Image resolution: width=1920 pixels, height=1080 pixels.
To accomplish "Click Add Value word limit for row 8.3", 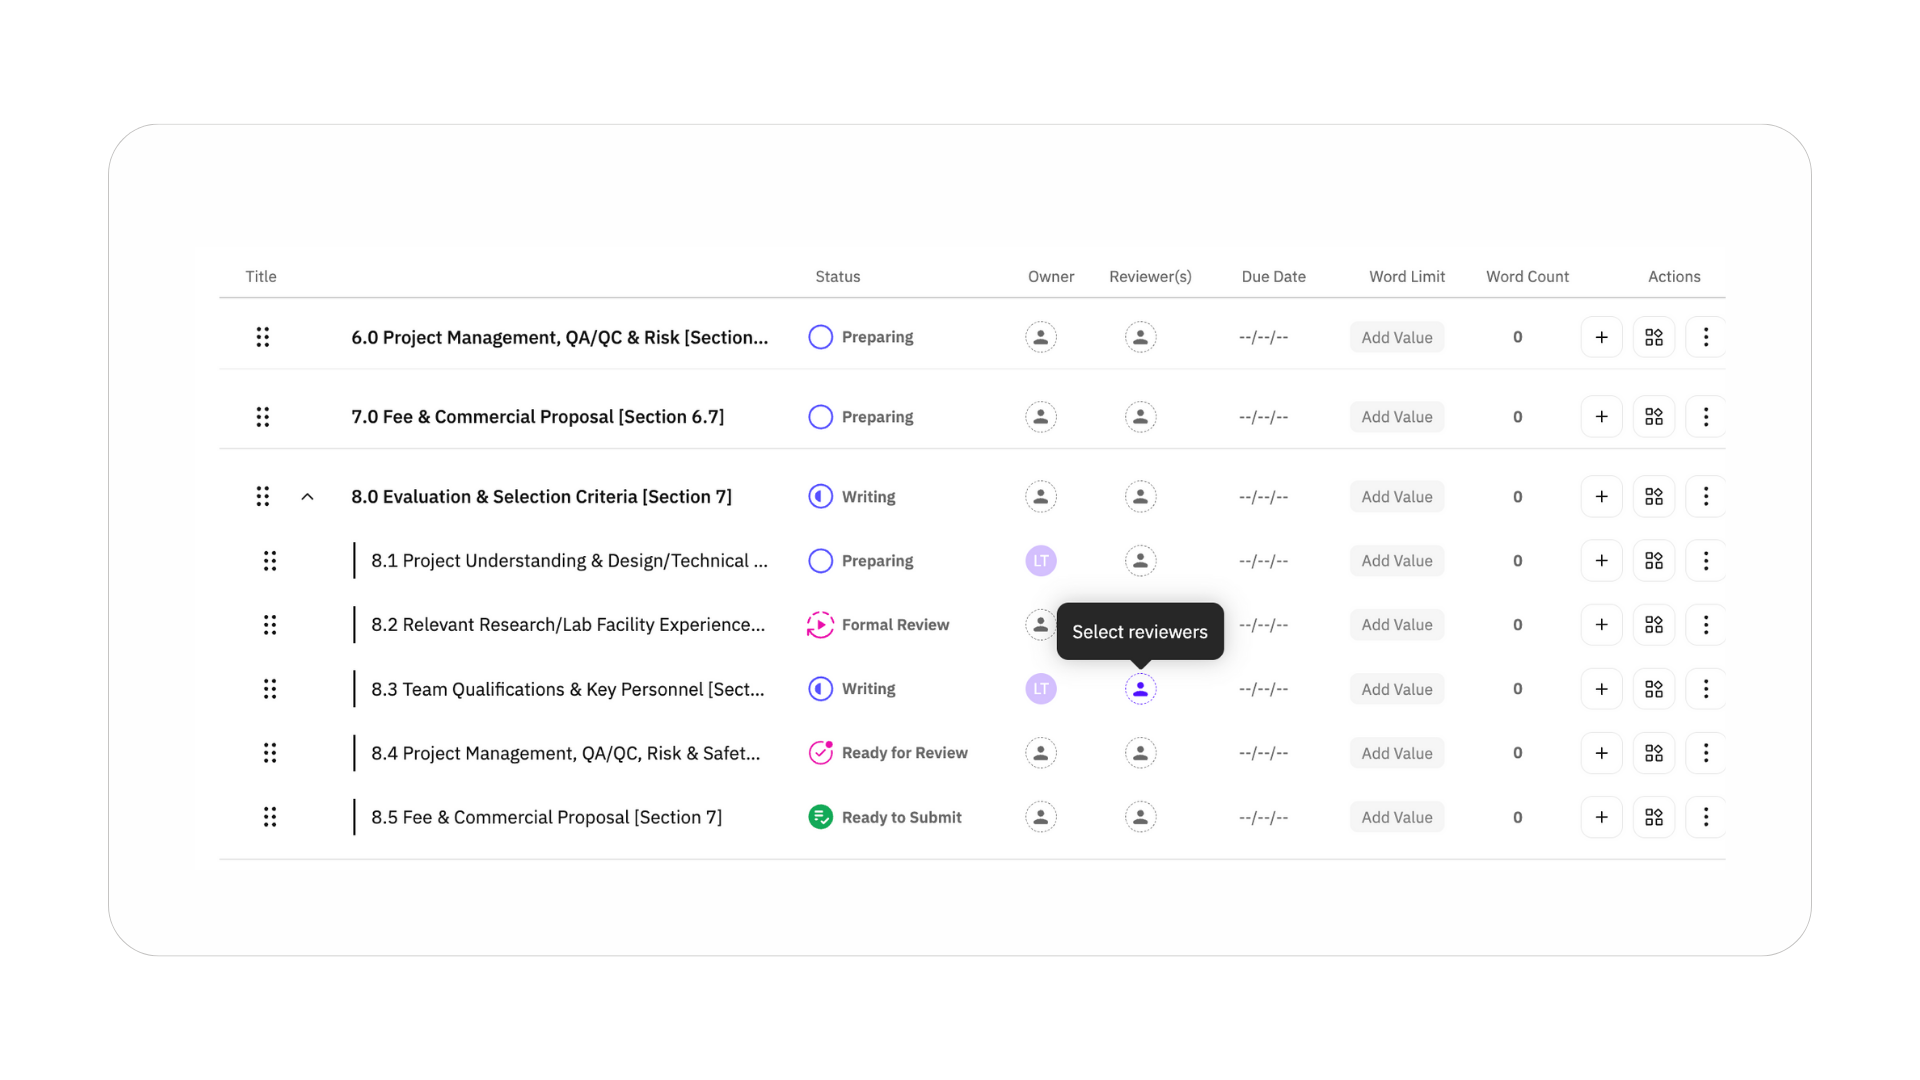I will coord(1396,689).
